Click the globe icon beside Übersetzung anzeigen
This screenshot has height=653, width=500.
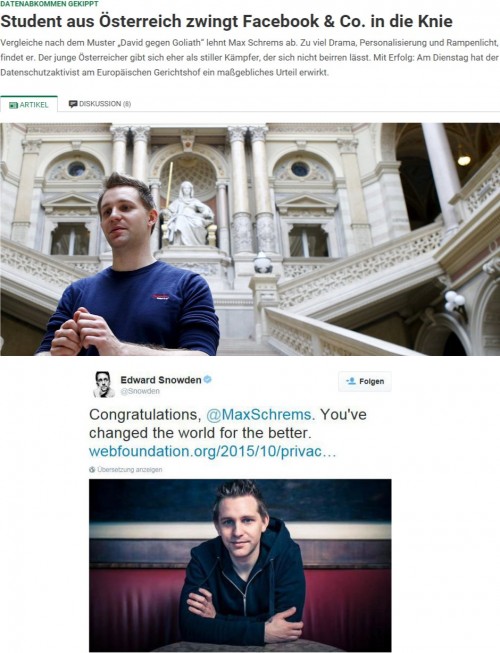point(92,469)
